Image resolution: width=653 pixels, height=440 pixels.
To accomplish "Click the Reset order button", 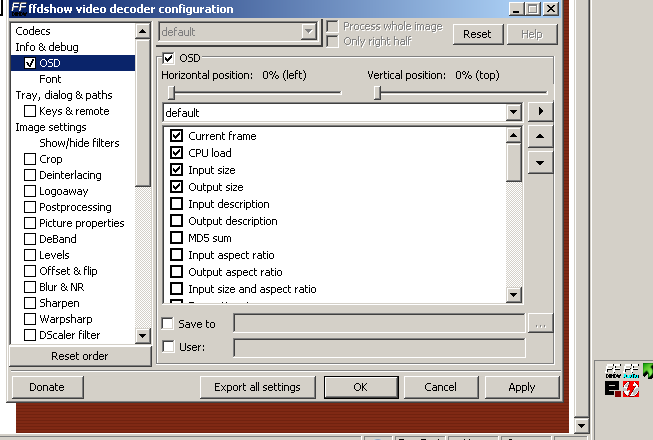I will click(x=80, y=356).
